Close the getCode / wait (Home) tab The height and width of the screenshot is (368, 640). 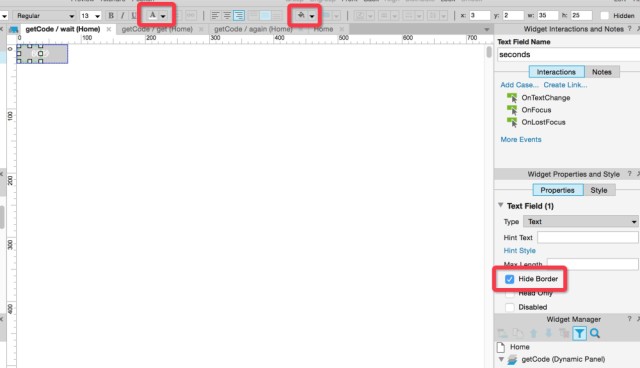point(109,29)
